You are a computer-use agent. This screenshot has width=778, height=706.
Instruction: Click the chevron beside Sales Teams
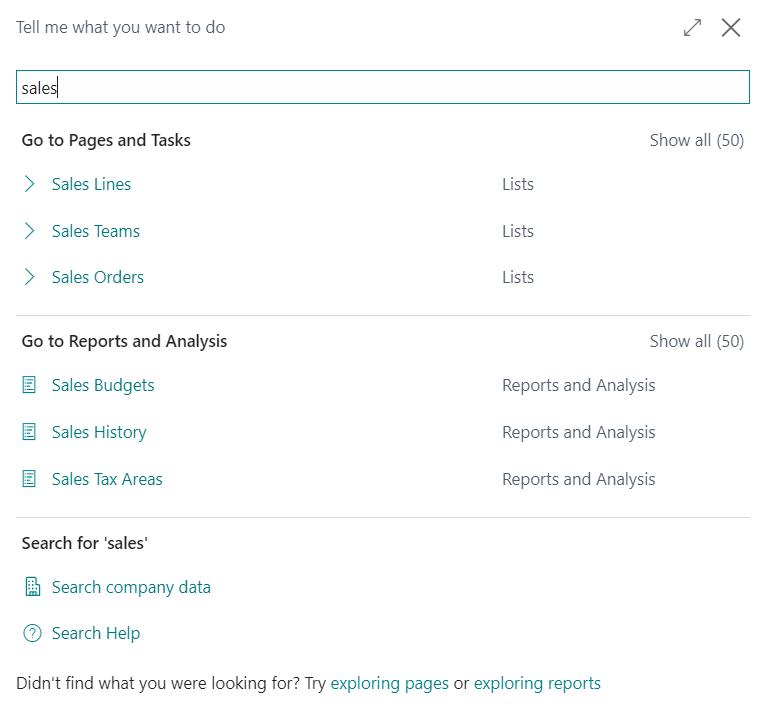click(x=29, y=231)
